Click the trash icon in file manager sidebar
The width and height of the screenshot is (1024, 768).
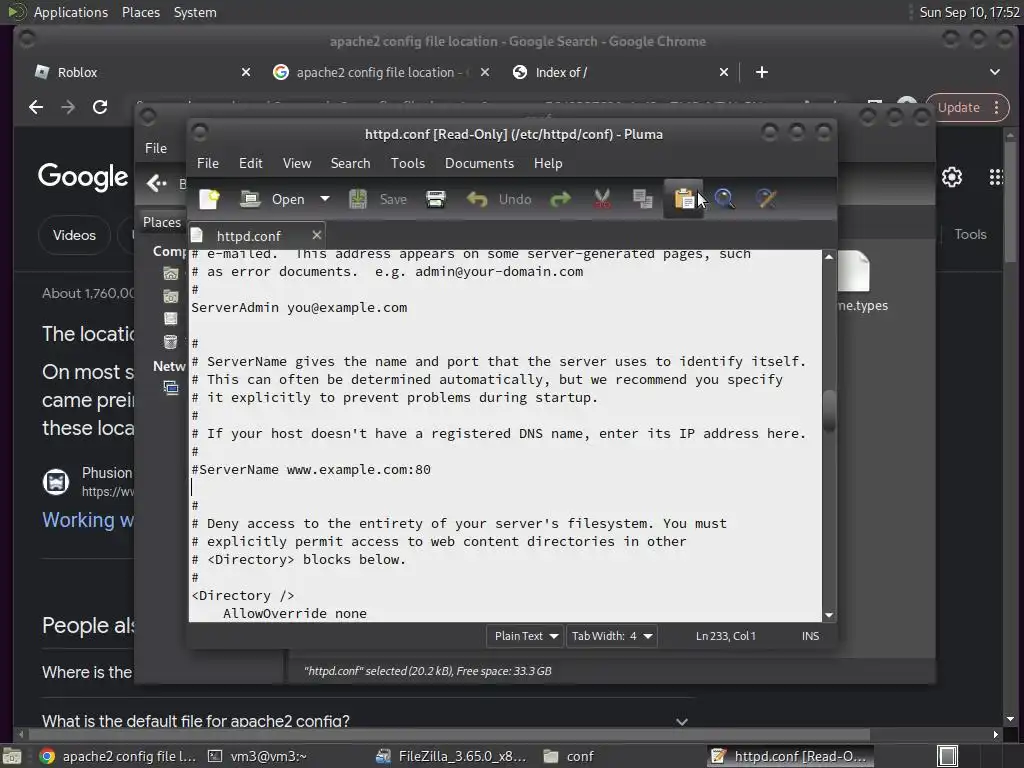[x=170, y=342]
